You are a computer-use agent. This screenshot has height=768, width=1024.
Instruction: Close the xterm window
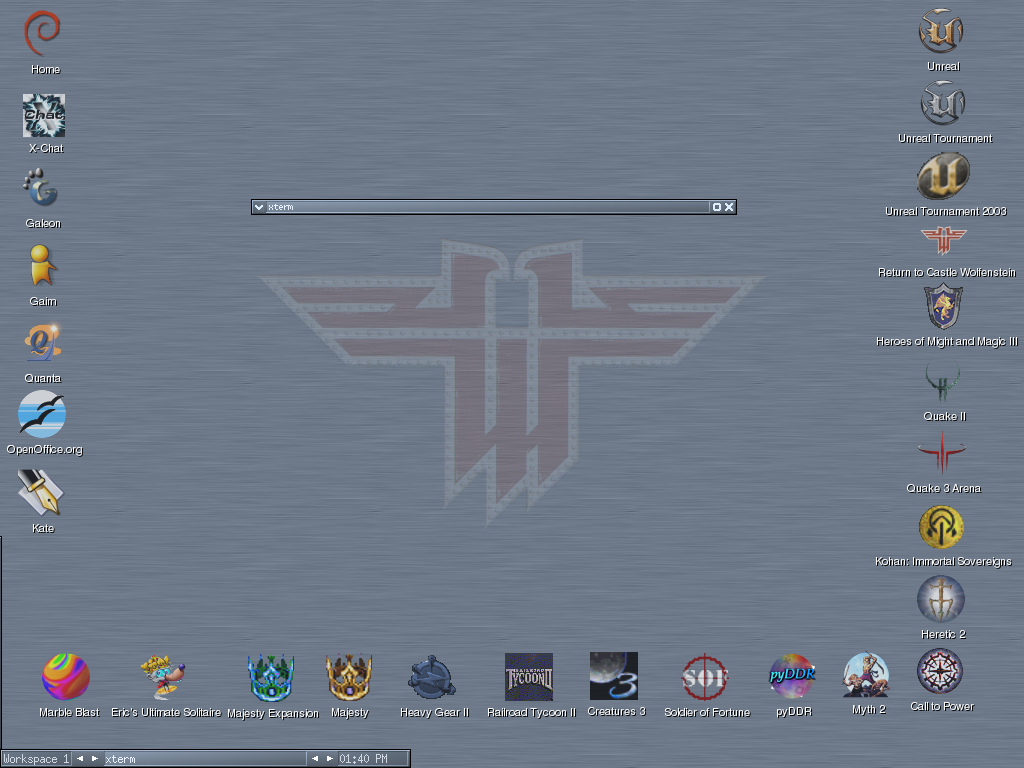(x=729, y=207)
